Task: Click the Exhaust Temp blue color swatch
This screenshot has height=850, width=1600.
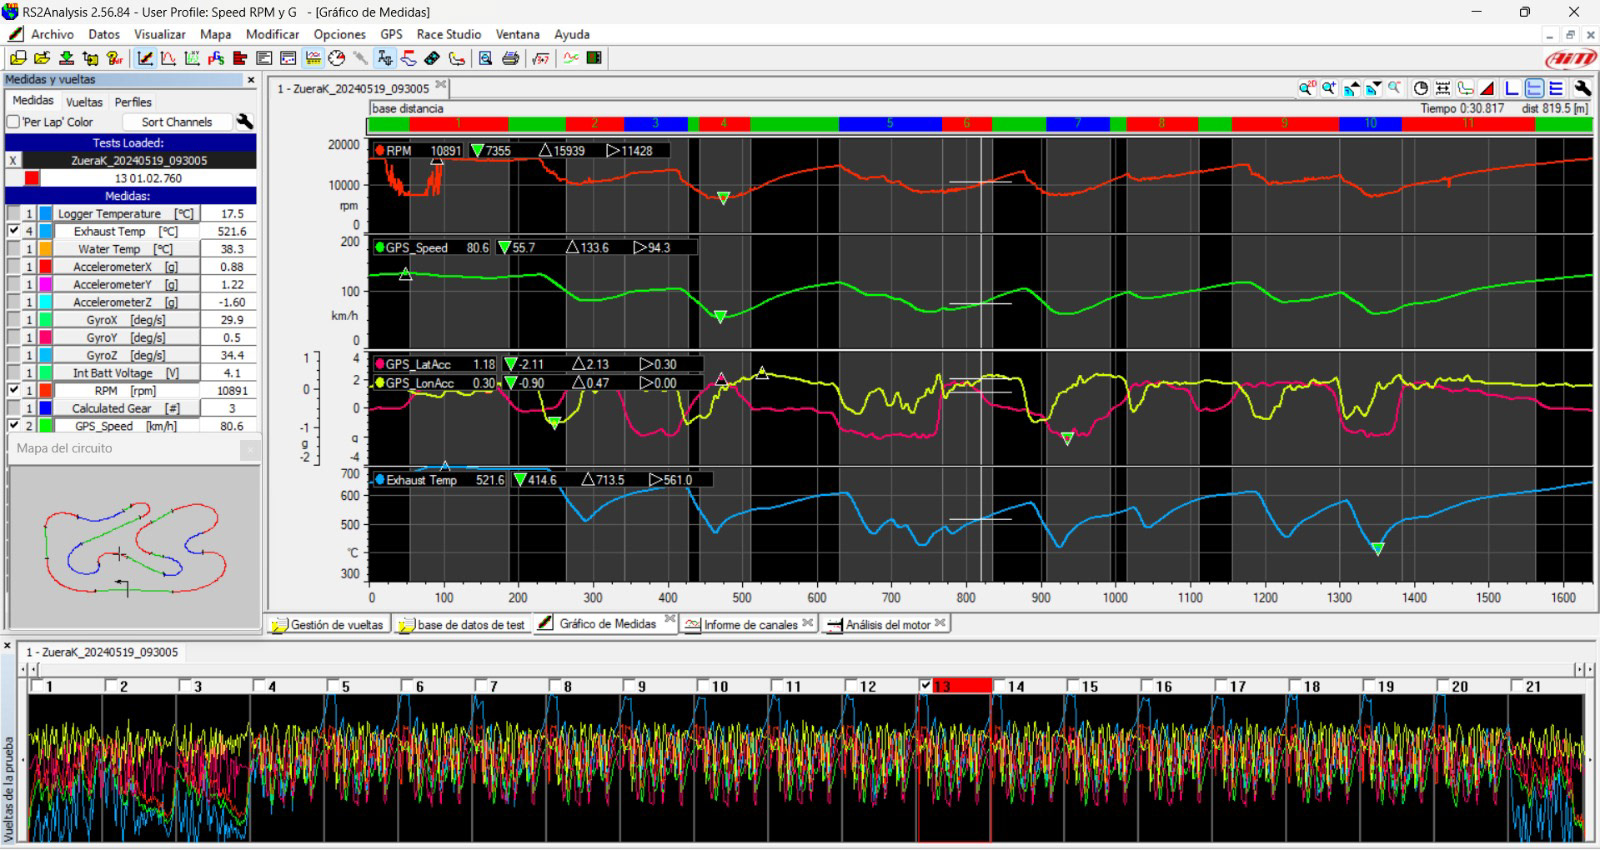Action: point(46,231)
